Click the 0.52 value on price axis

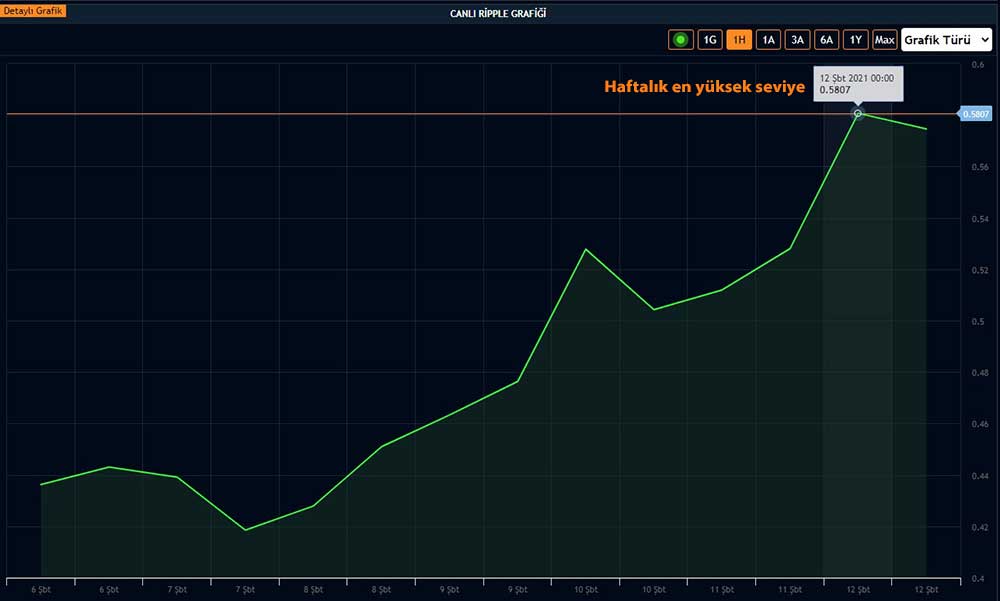980,271
